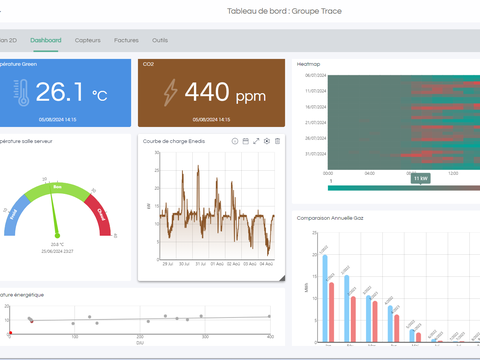Click the 04:00 heatmap time label

[370, 173]
